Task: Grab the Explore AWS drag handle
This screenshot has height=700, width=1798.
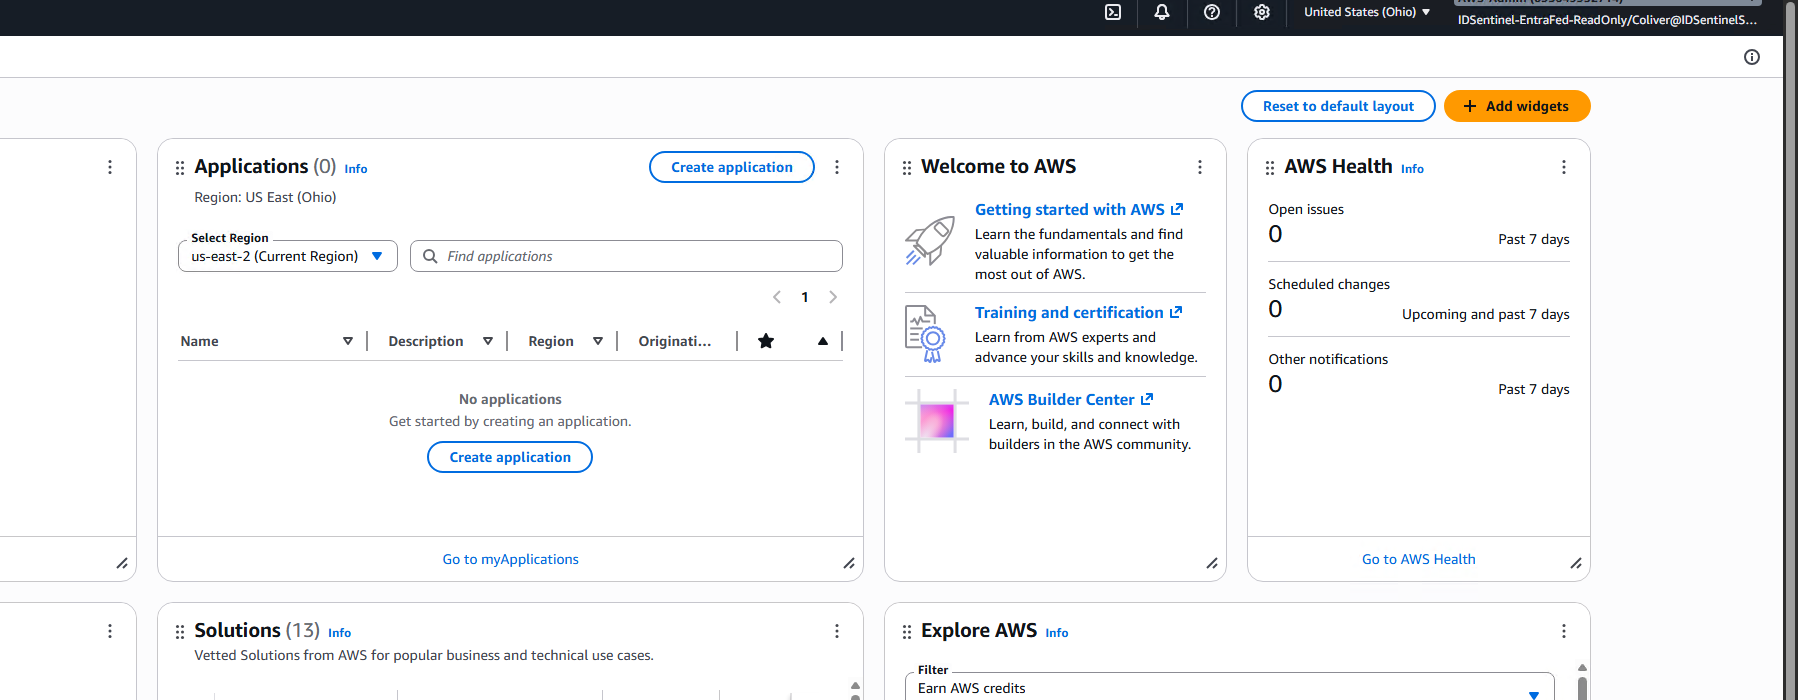Action: [907, 632]
